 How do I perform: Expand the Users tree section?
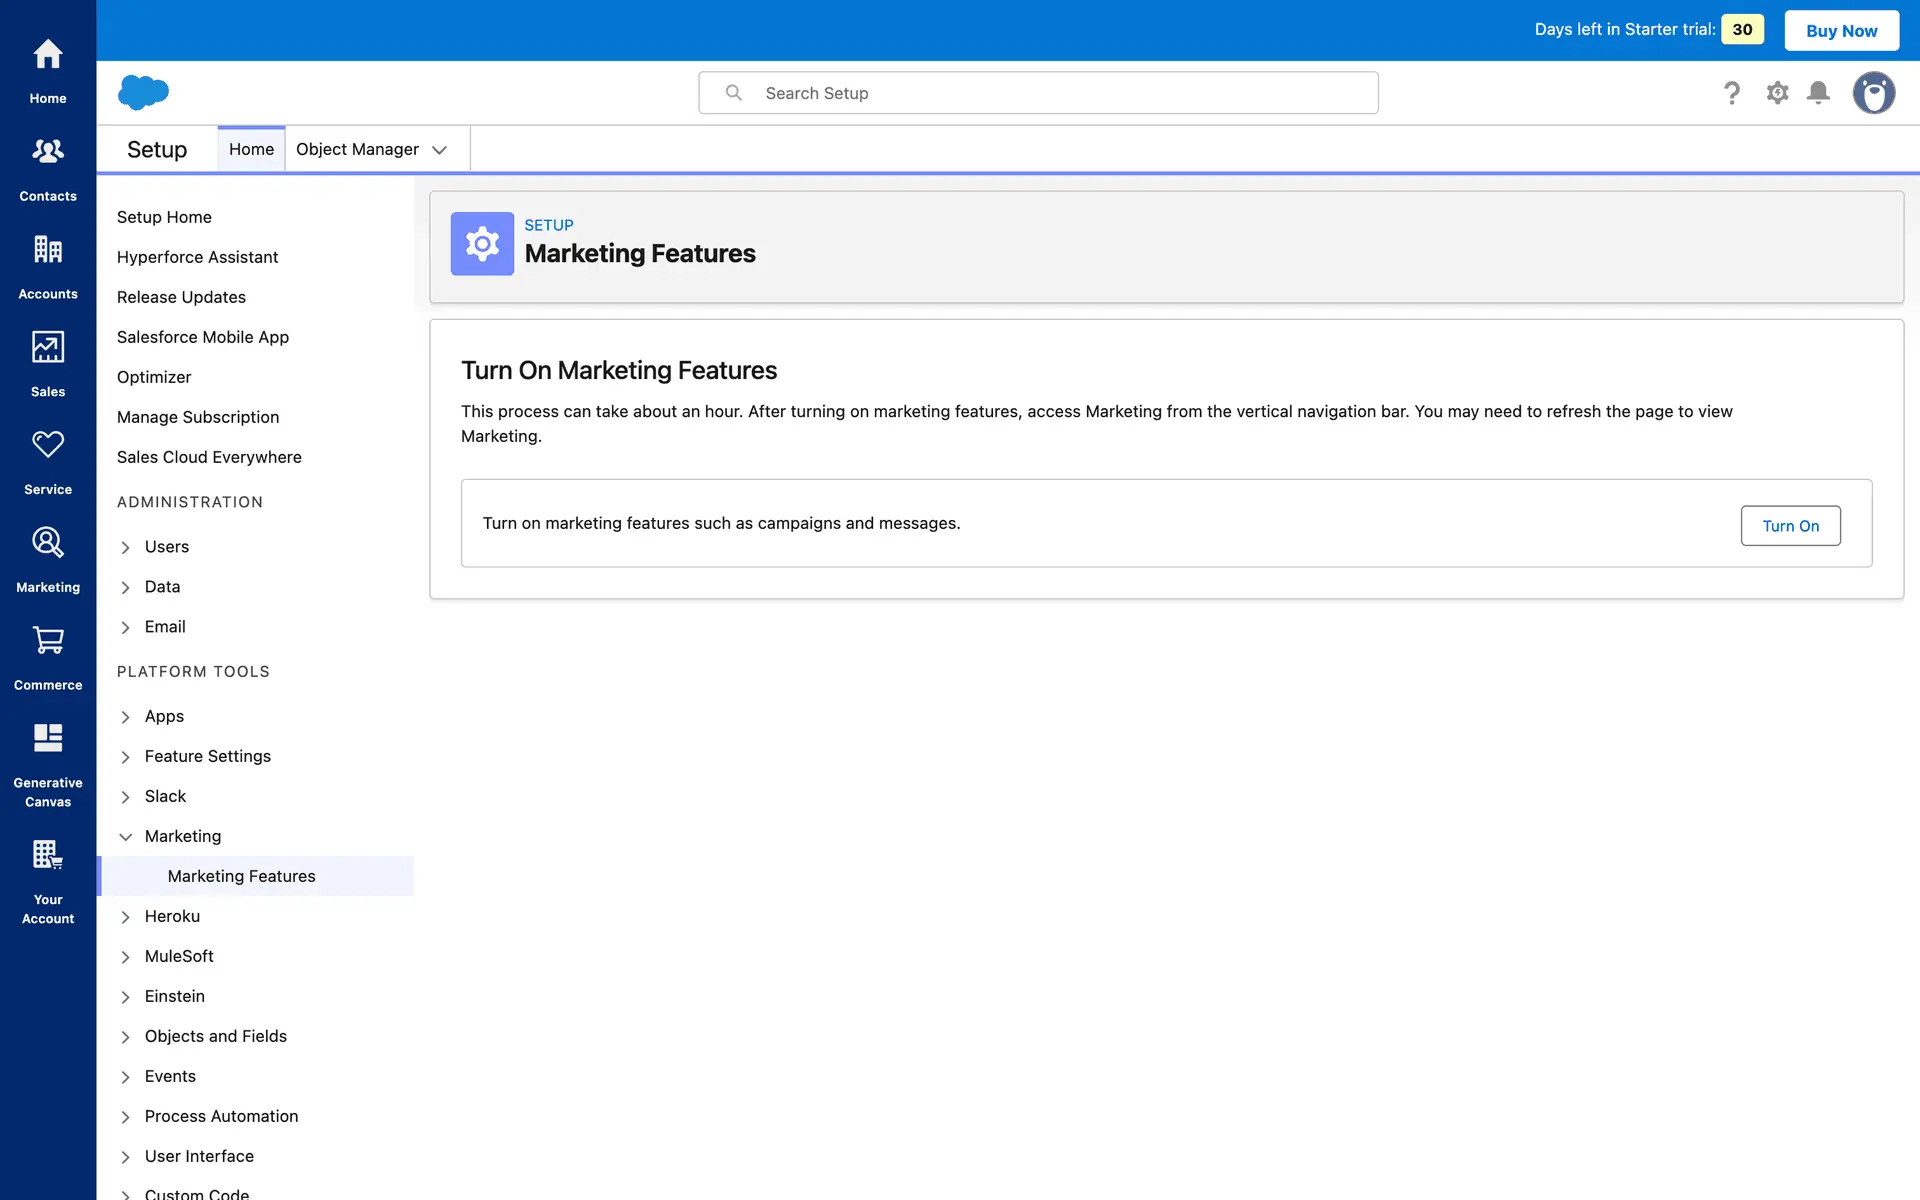(126, 547)
